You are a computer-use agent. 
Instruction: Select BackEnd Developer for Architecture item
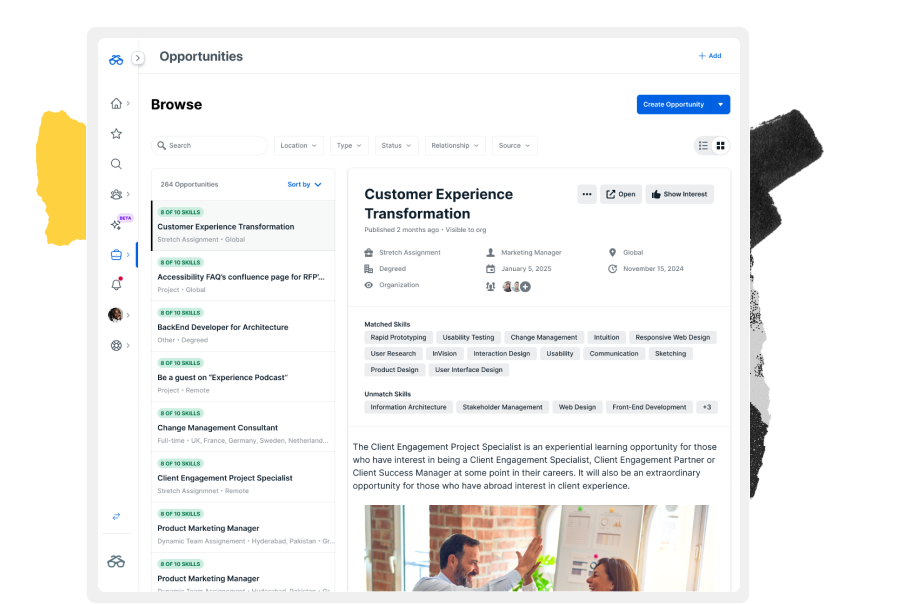tap(222, 327)
